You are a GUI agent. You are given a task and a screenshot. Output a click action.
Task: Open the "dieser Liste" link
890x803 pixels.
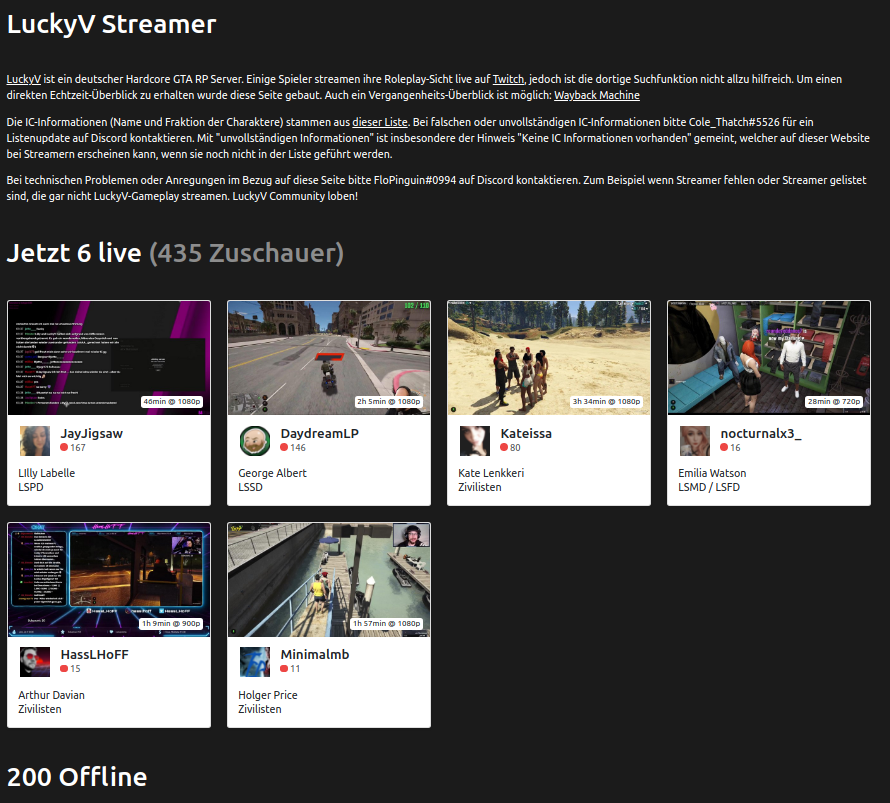coord(379,121)
